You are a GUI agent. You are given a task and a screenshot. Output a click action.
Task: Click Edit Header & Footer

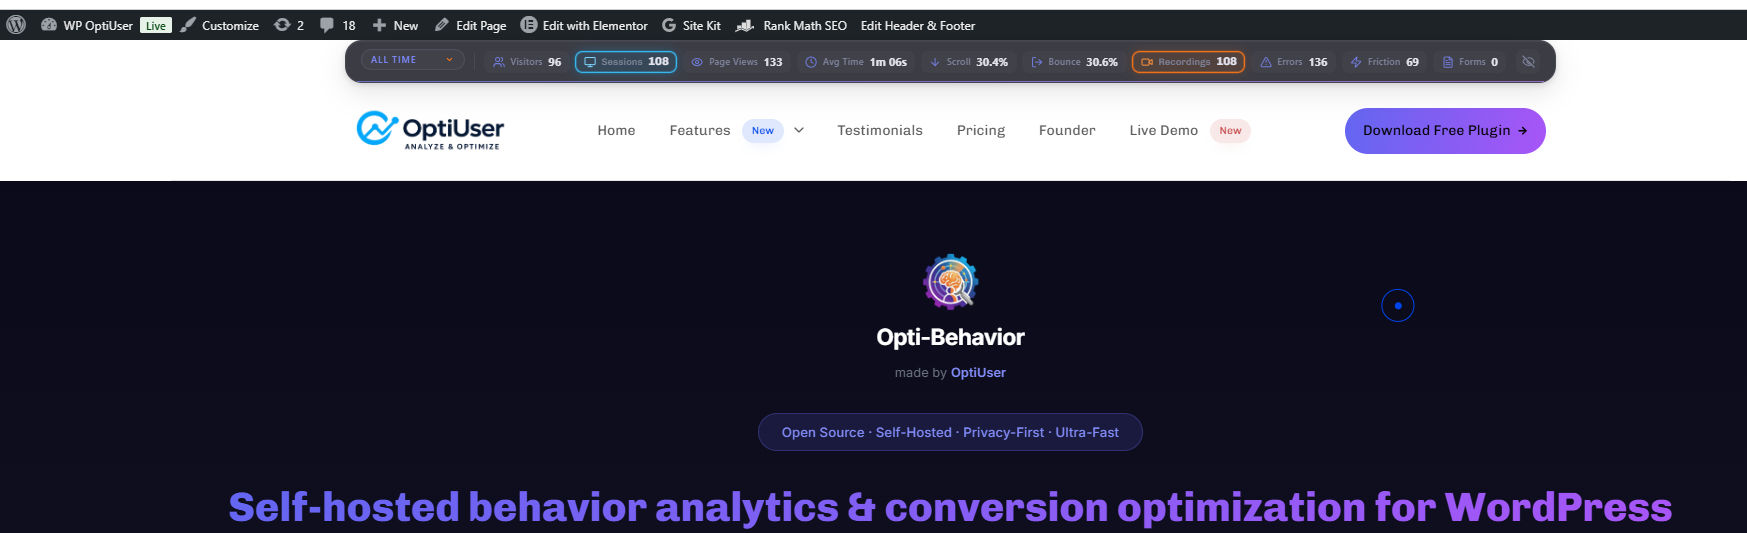tap(918, 25)
